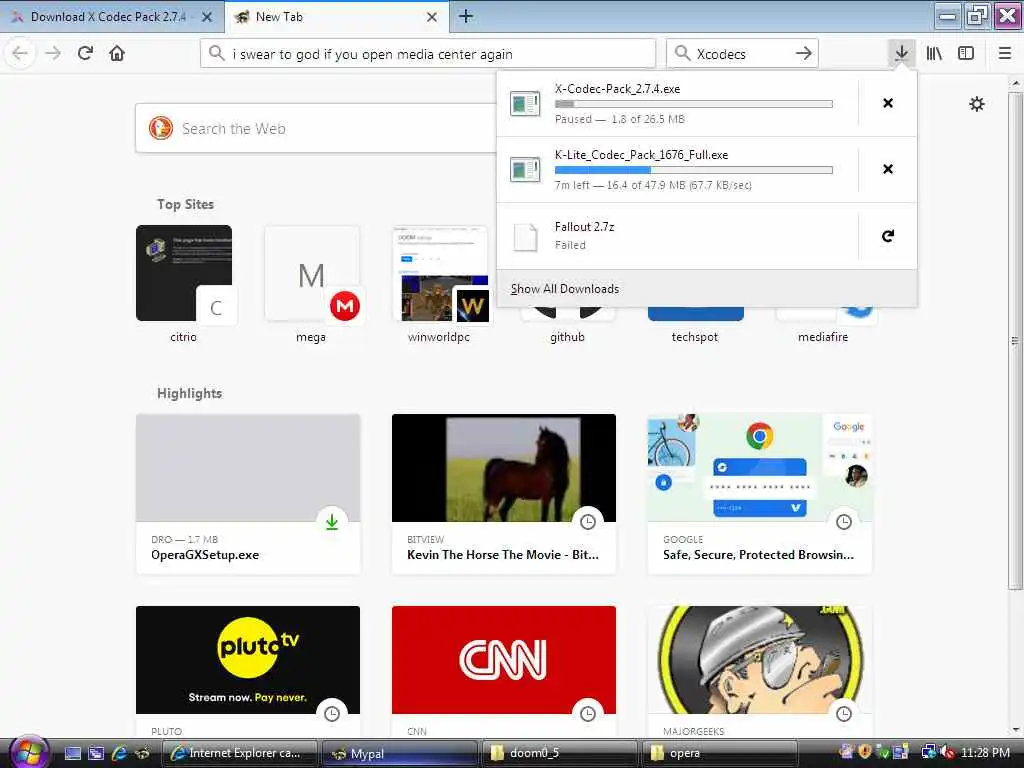Retry the failed Fallout 2.7z download

[888, 236]
